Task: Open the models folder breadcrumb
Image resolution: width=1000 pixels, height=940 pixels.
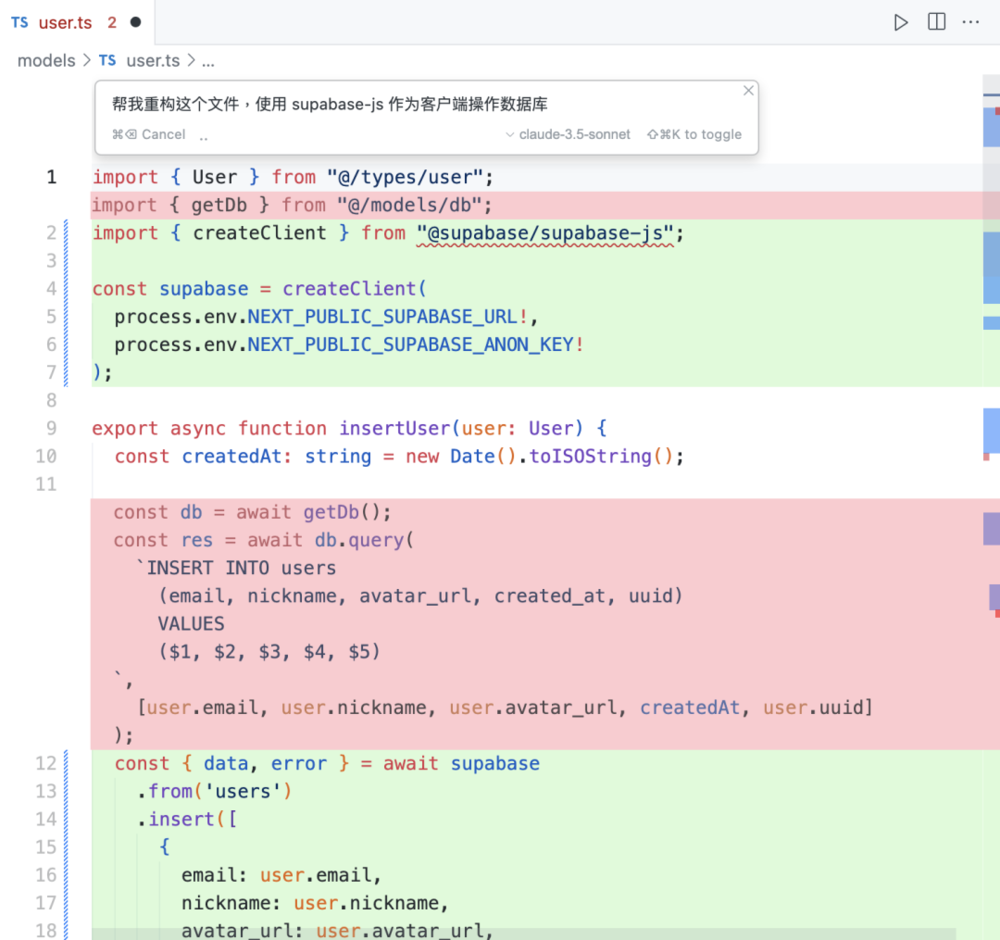Action: tap(46, 61)
